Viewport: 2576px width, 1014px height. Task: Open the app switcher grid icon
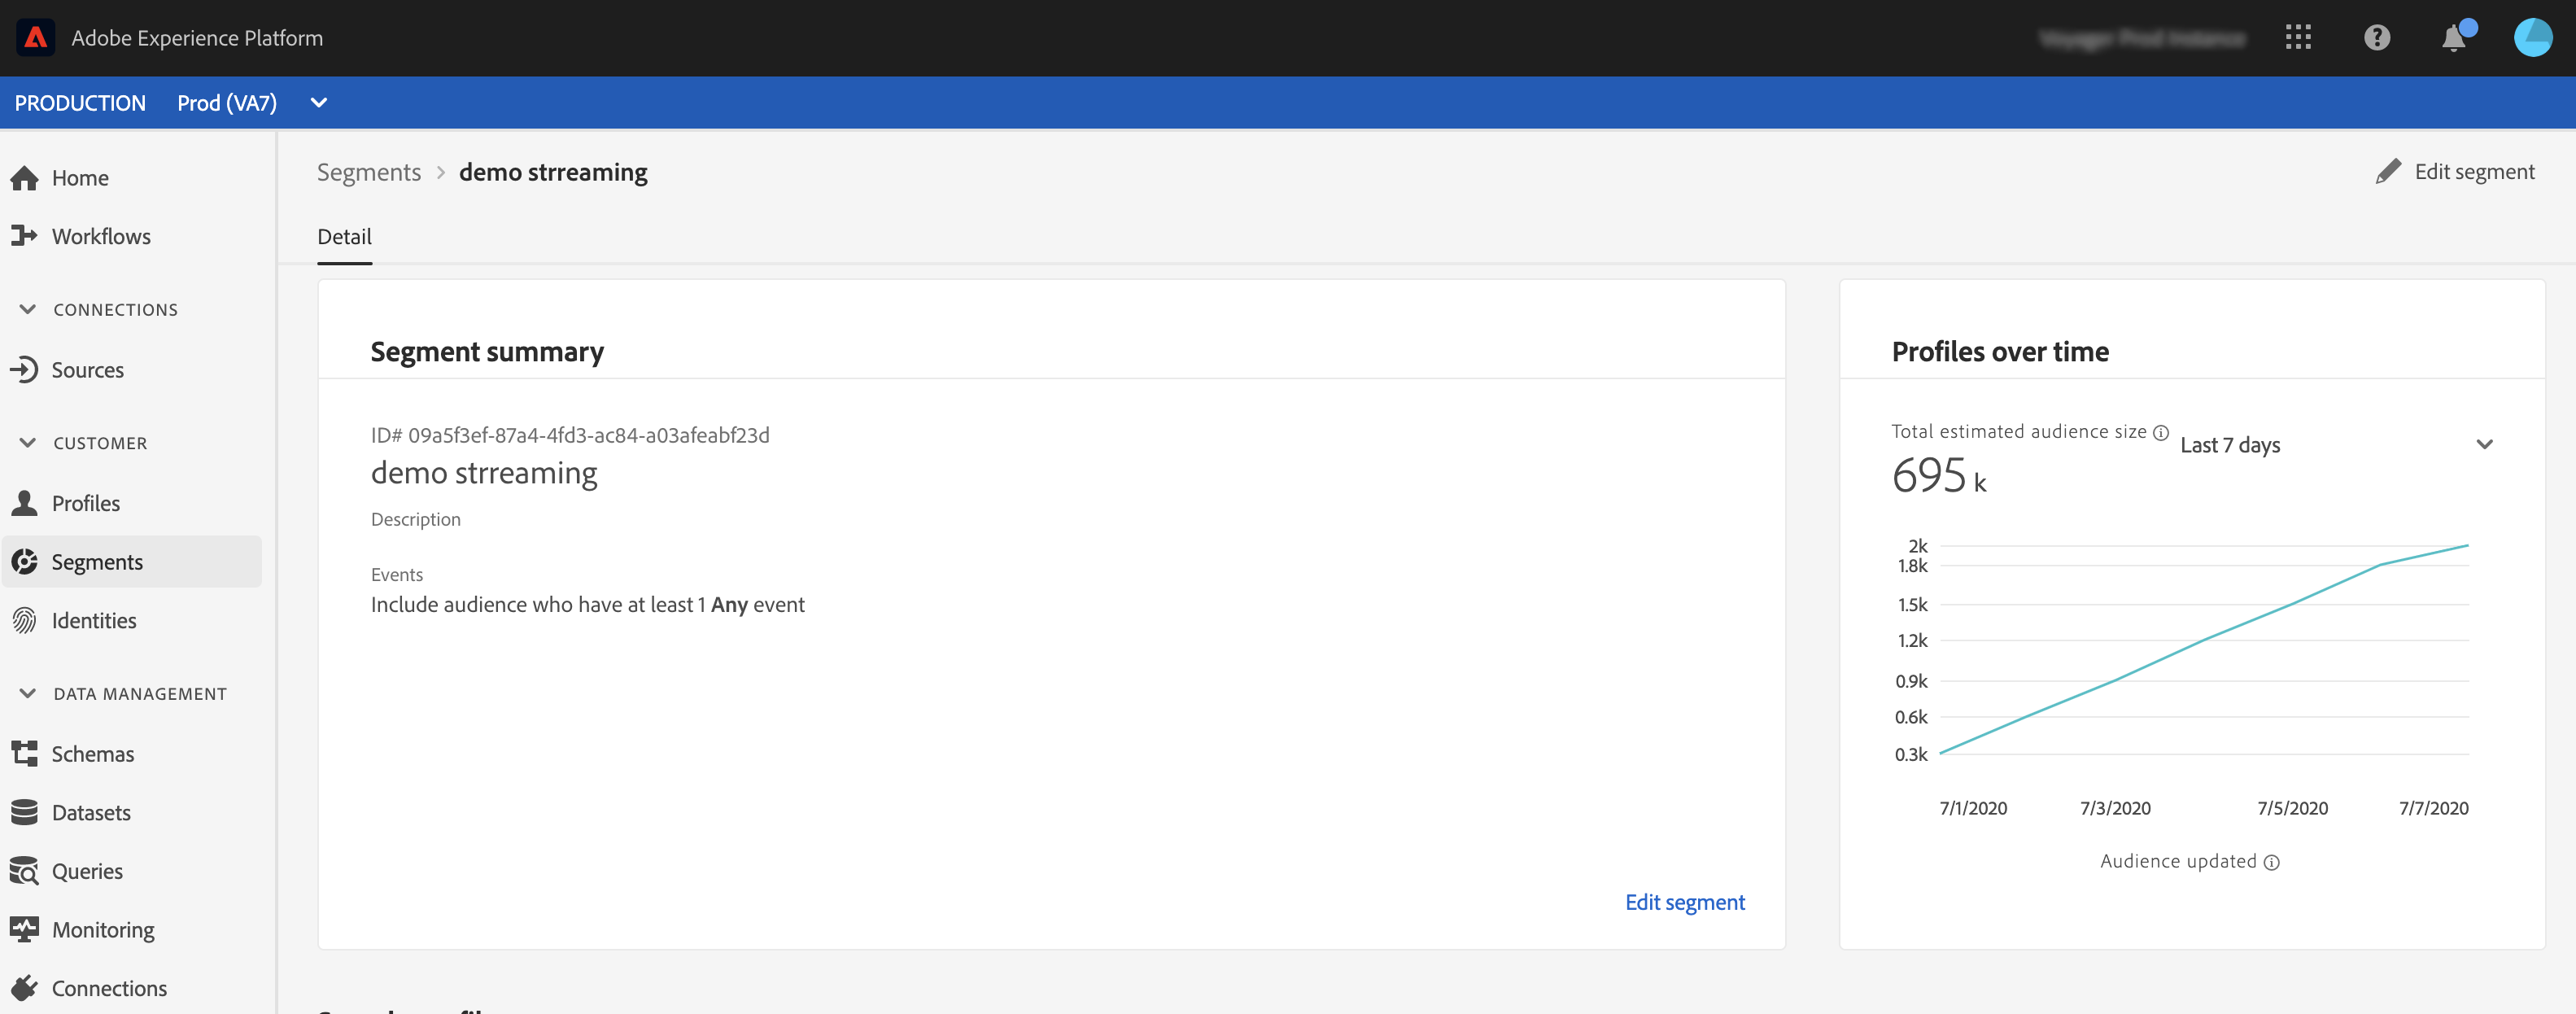[x=2298, y=38]
